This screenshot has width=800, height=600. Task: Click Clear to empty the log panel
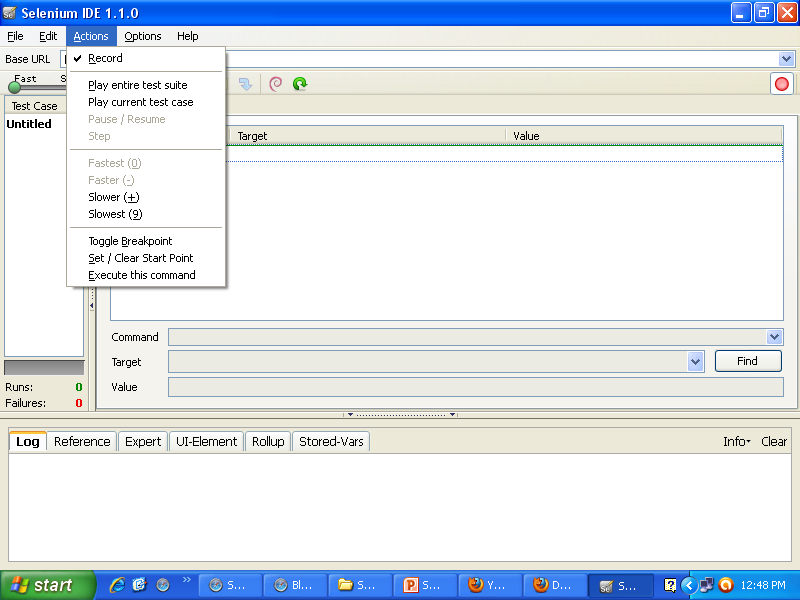pyautogui.click(x=774, y=441)
